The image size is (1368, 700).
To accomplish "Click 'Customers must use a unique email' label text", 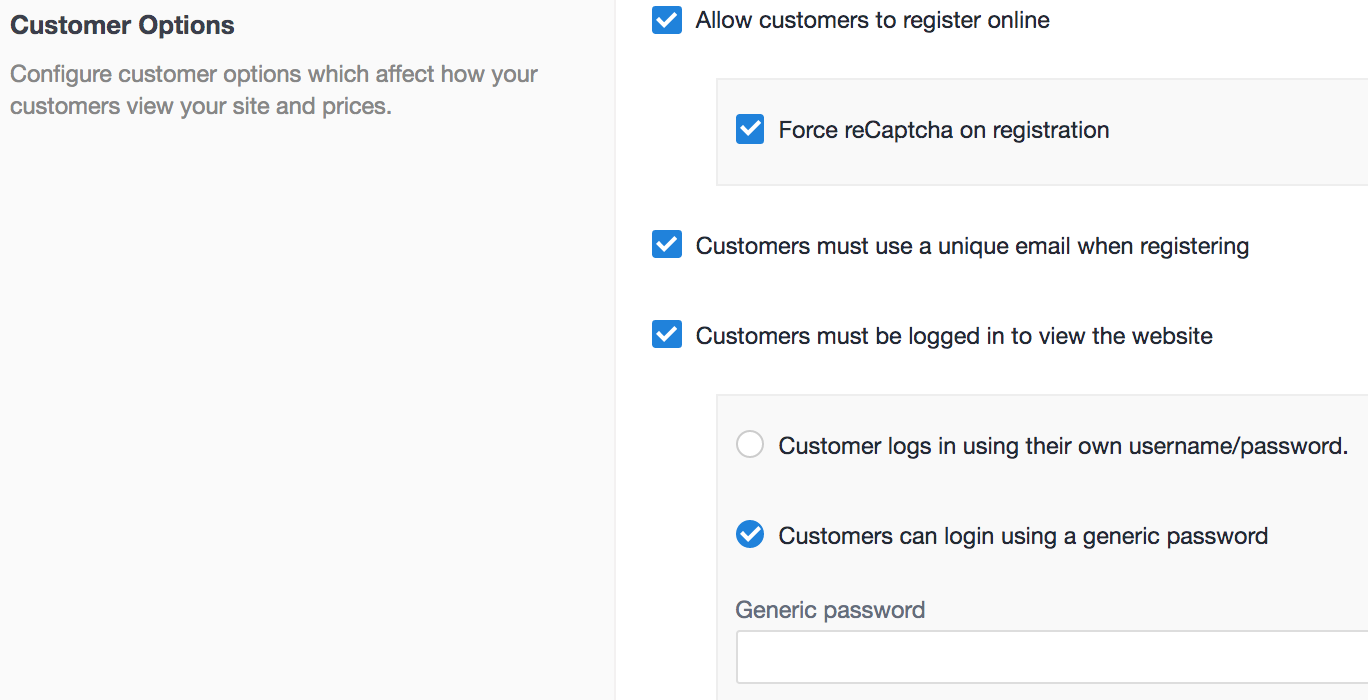I will [x=972, y=246].
